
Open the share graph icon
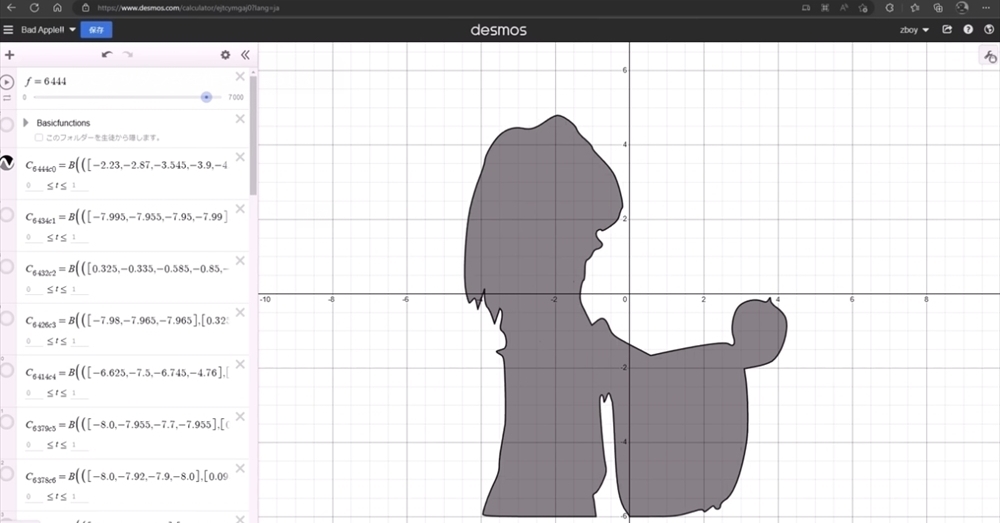click(x=947, y=30)
